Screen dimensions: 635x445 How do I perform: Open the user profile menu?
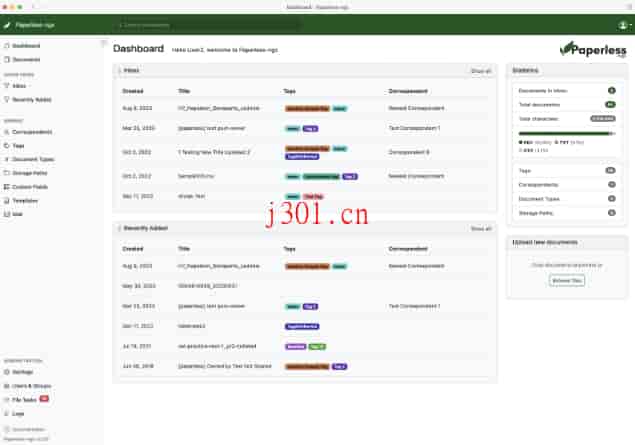[622, 24]
